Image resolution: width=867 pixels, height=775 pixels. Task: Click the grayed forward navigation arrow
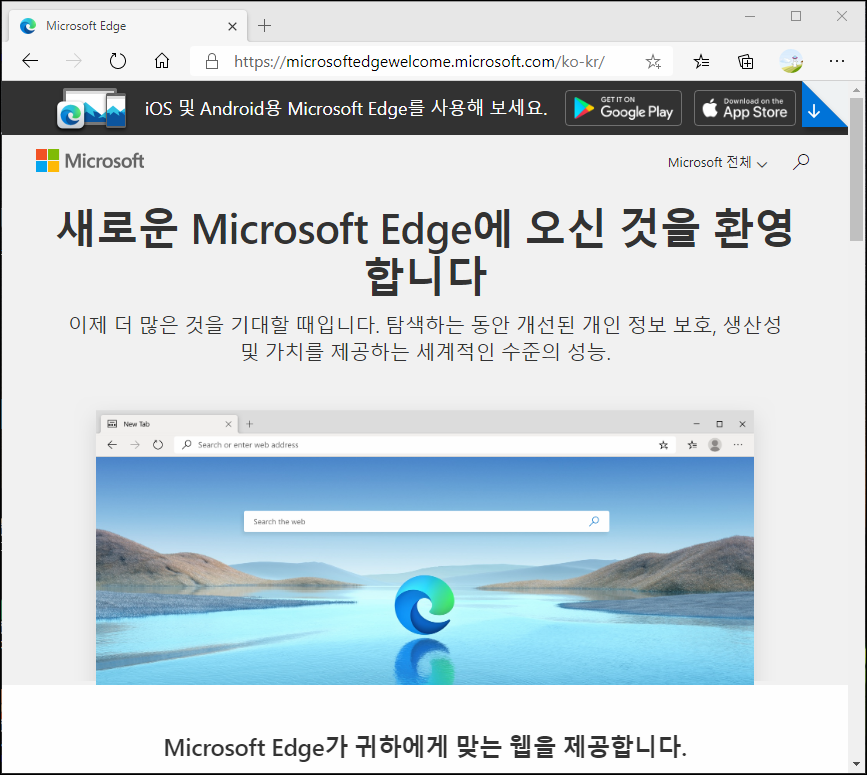[x=74, y=61]
